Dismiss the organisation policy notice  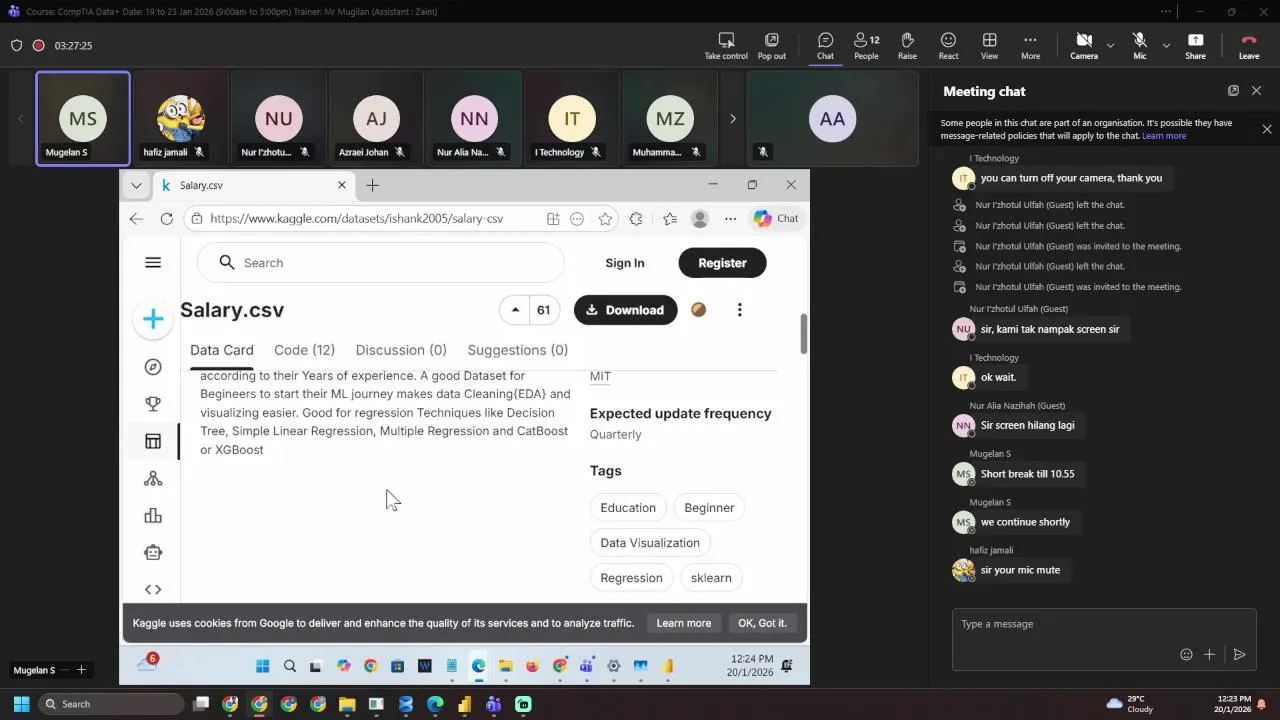click(1267, 129)
